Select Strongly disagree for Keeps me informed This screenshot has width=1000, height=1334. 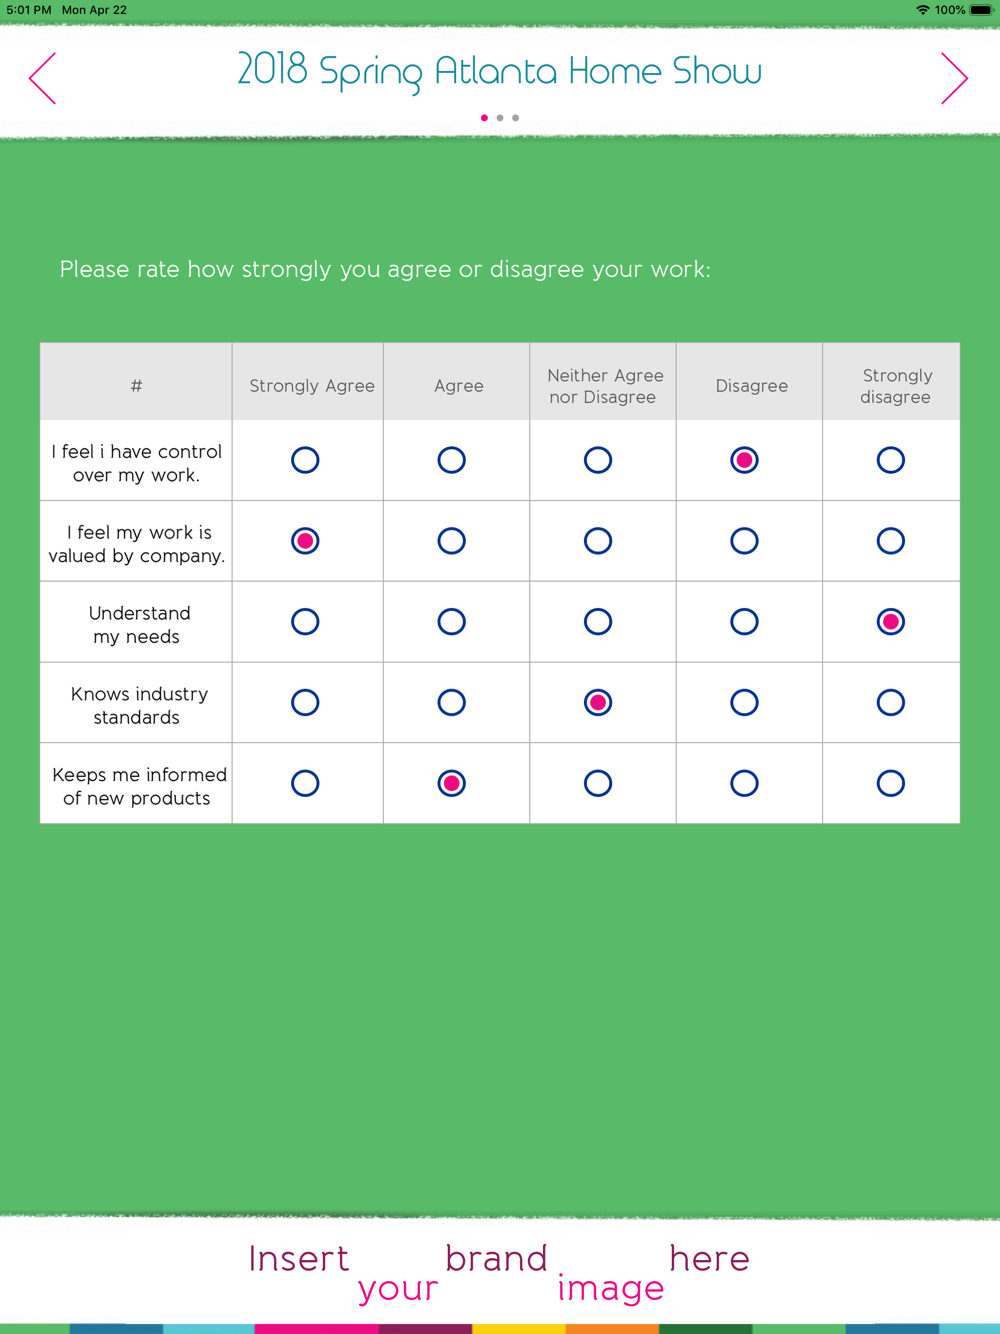tap(891, 783)
